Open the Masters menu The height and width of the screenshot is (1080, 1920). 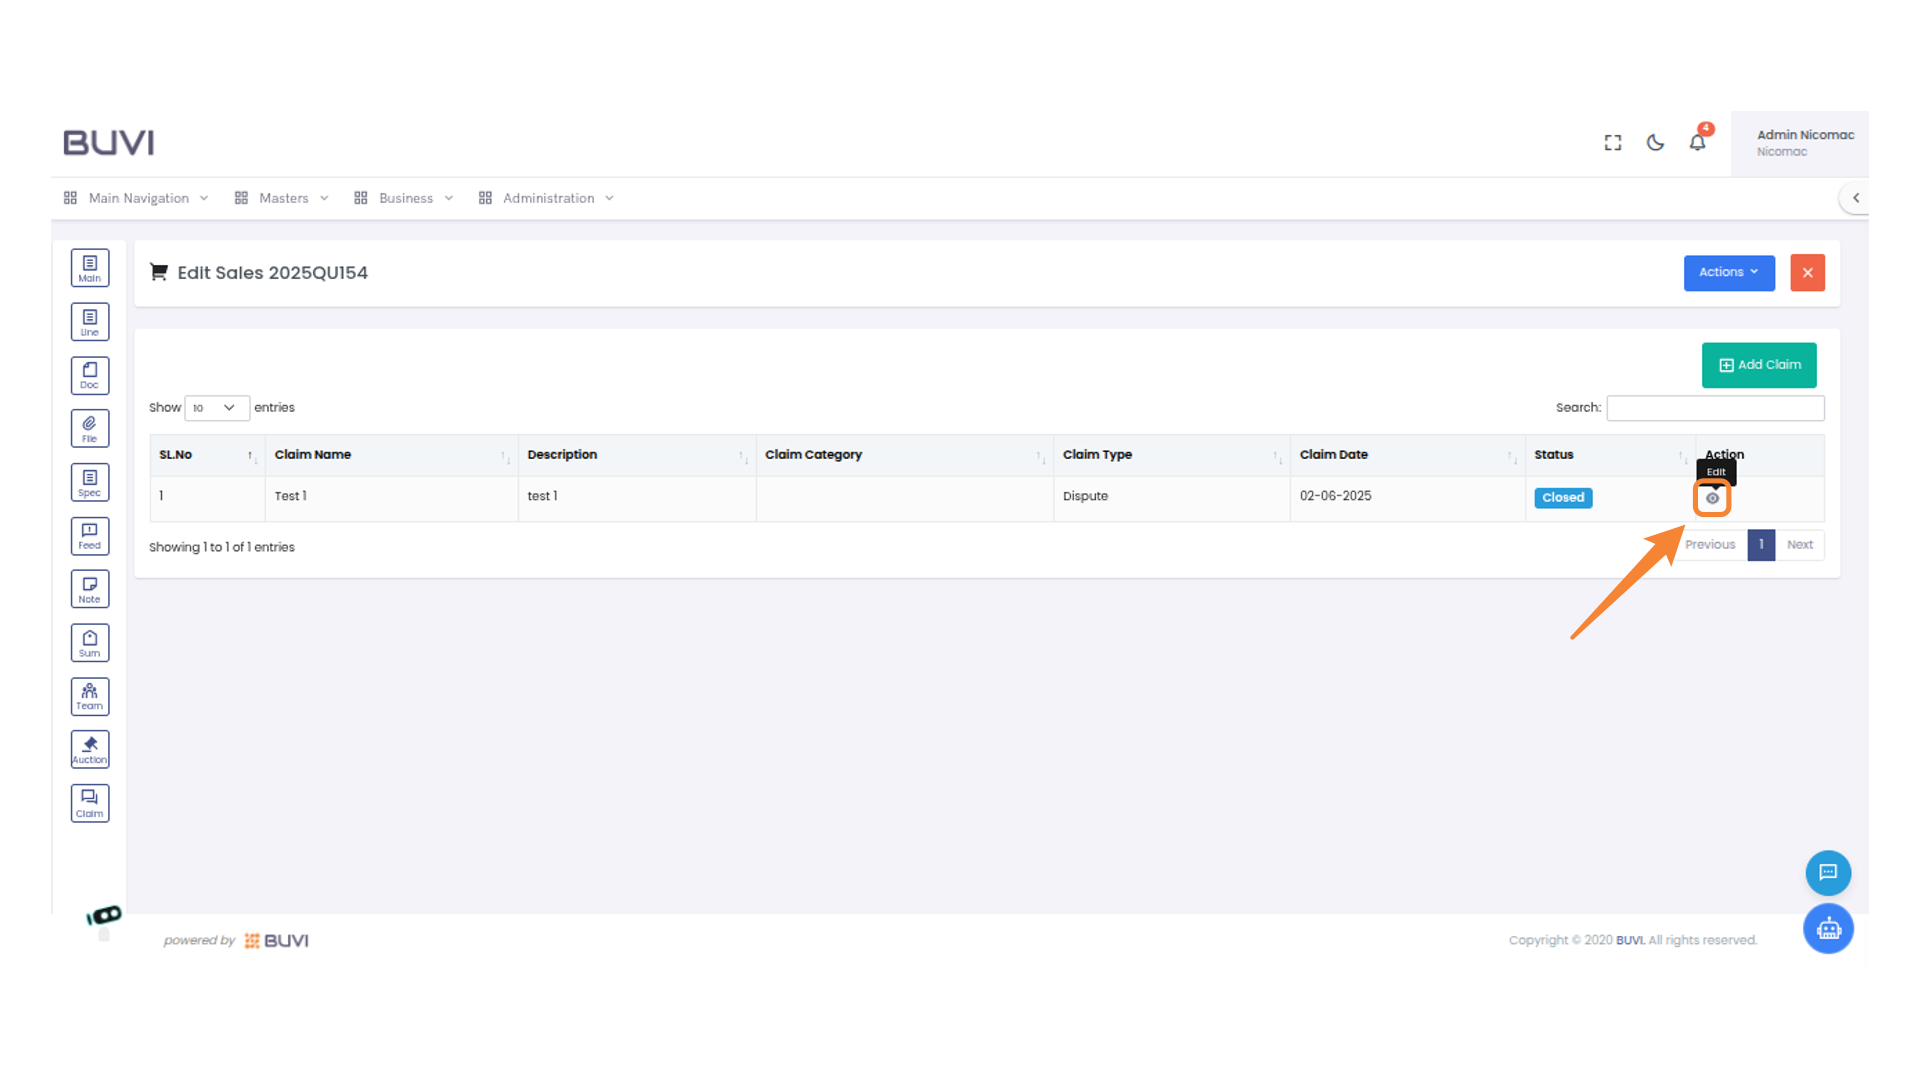click(283, 198)
